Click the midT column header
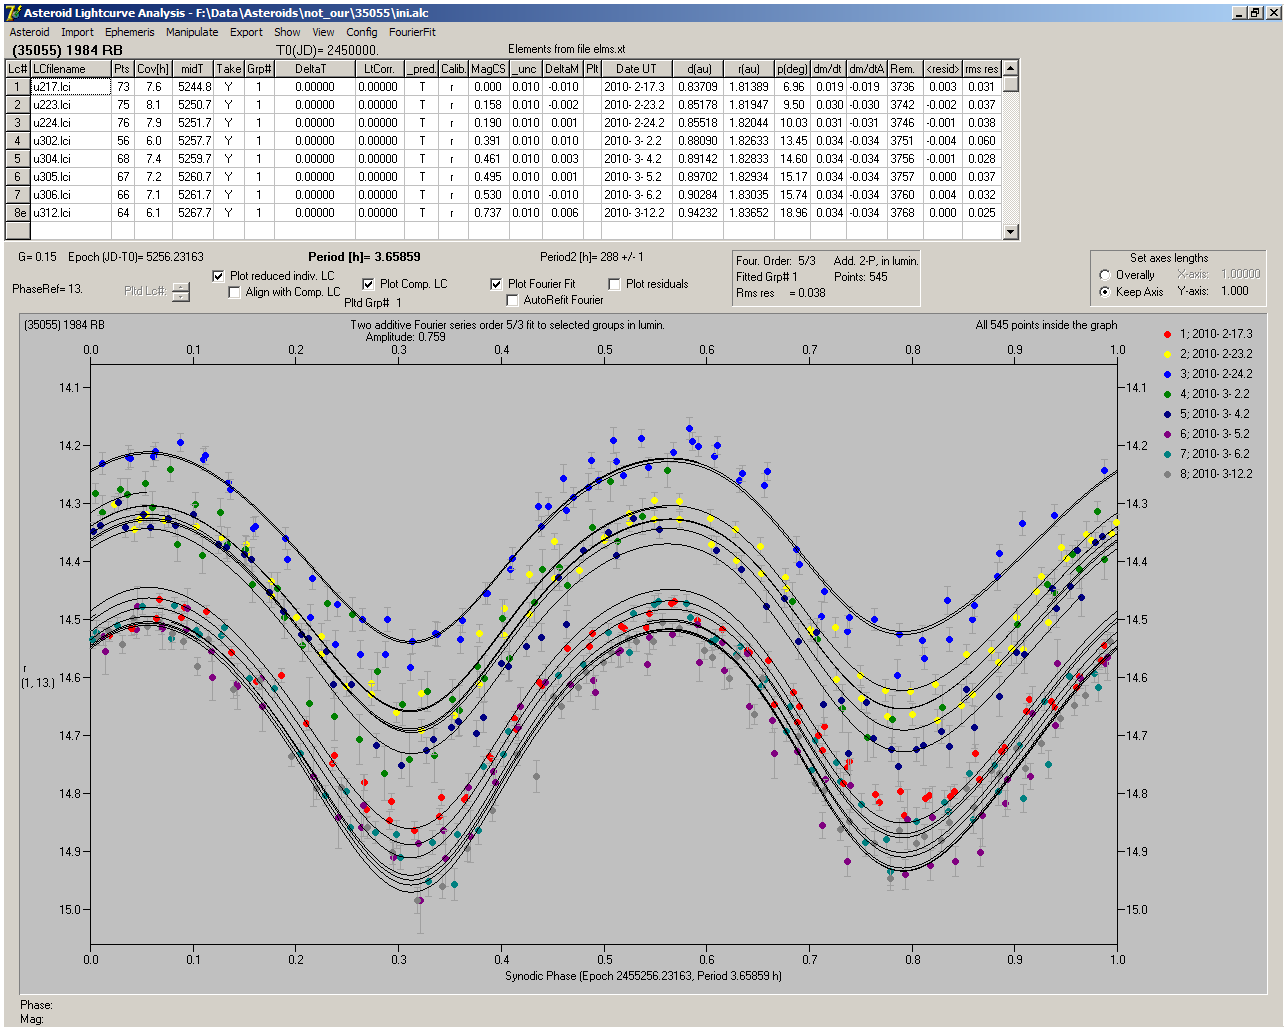Screen dimensions: 1288x1032 coord(193,69)
